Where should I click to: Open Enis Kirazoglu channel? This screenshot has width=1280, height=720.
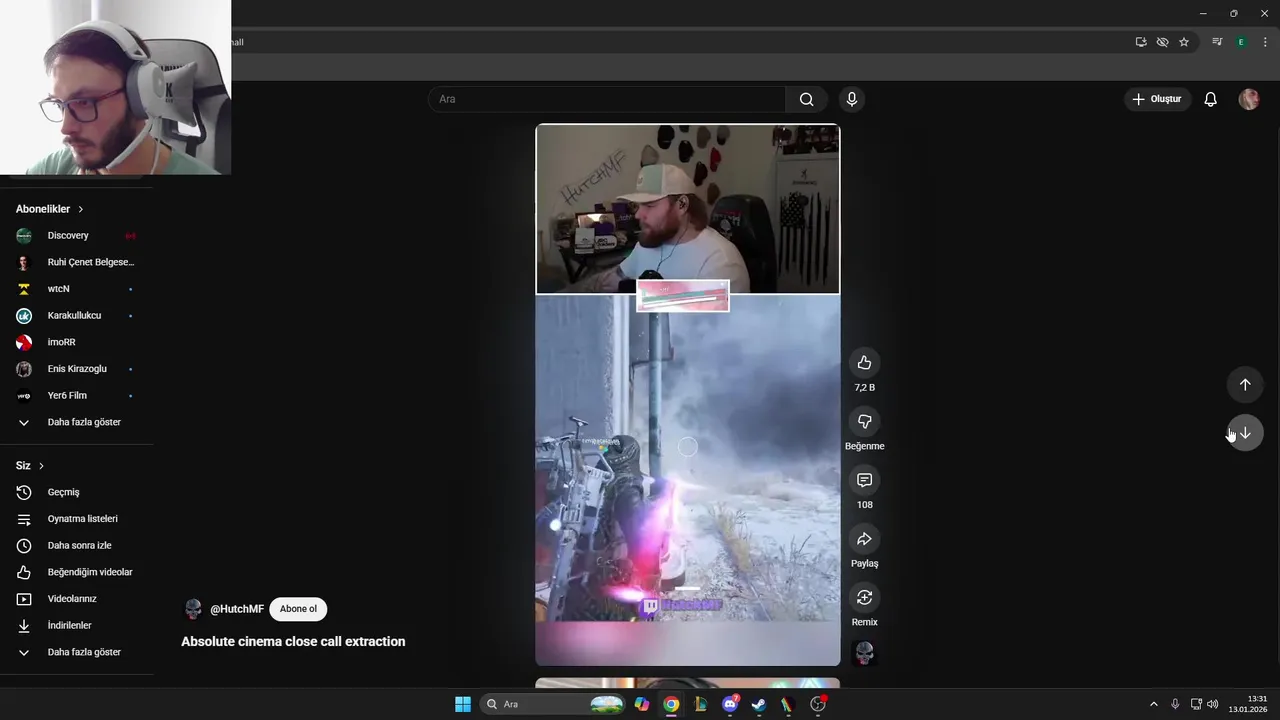pos(76,369)
